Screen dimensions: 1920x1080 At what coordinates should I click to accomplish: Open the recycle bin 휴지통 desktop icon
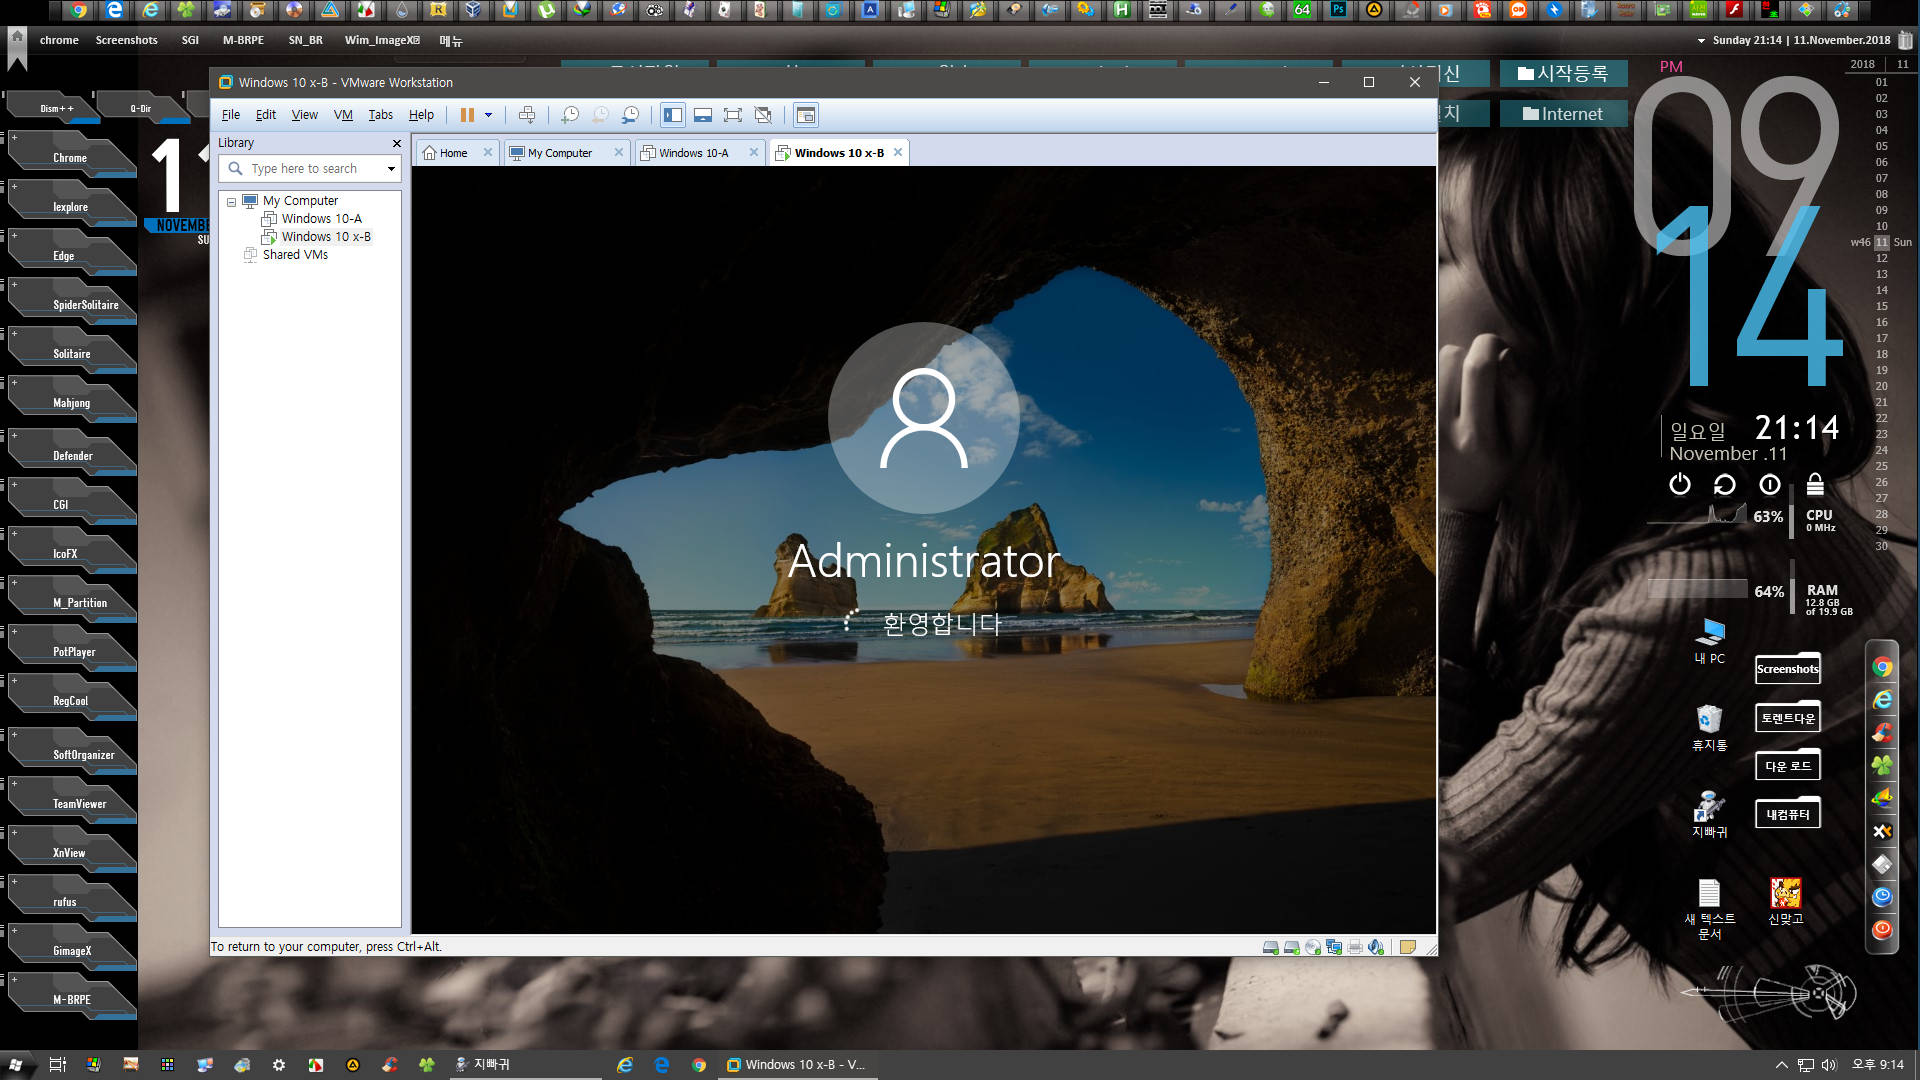point(1710,727)
